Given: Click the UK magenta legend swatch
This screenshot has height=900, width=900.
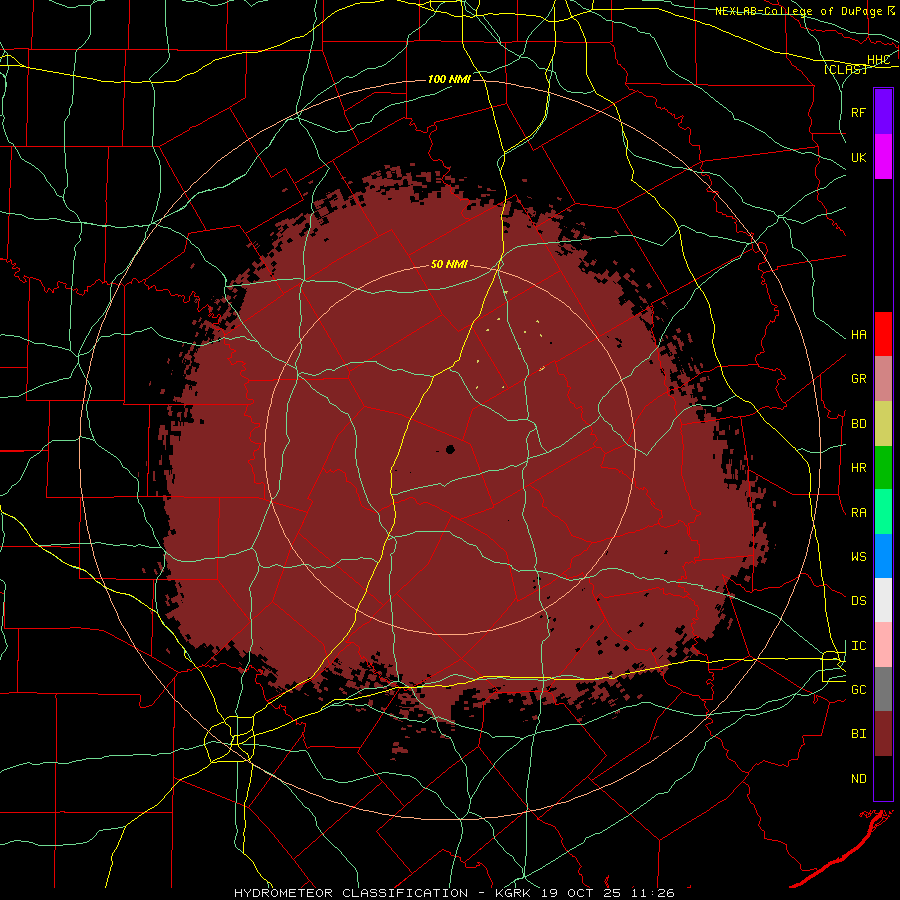Looking at the screenshot, I should pyautogui.click(x=883, y=157).
